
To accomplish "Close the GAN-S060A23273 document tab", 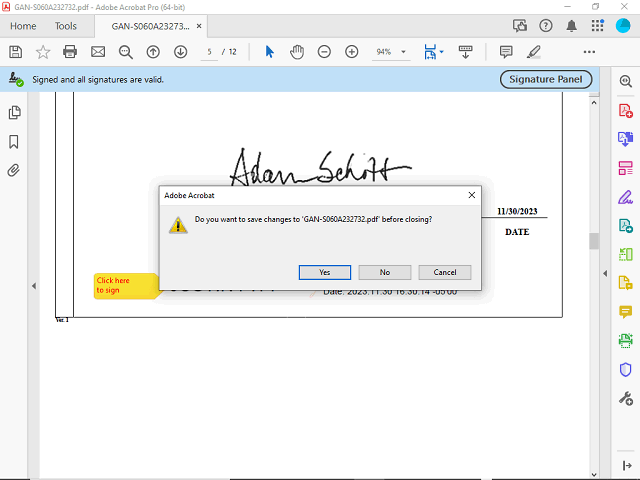I will tap(199, 26).
